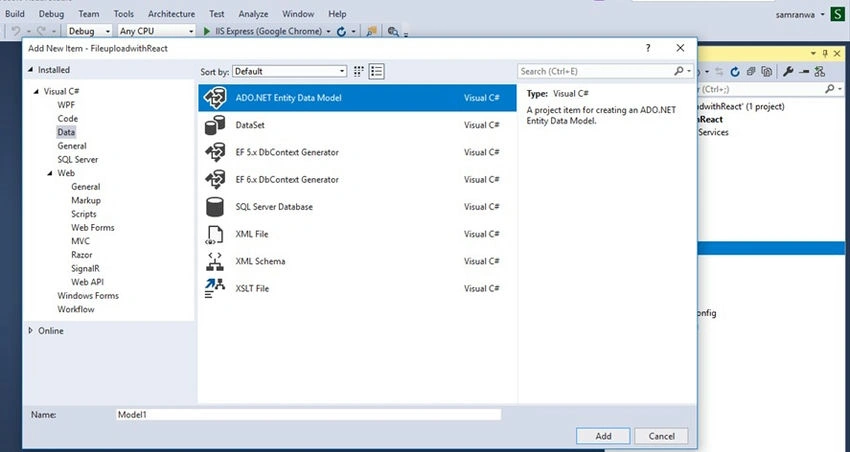Select the Scripts category under Web
850x452 pixels.
83,214
